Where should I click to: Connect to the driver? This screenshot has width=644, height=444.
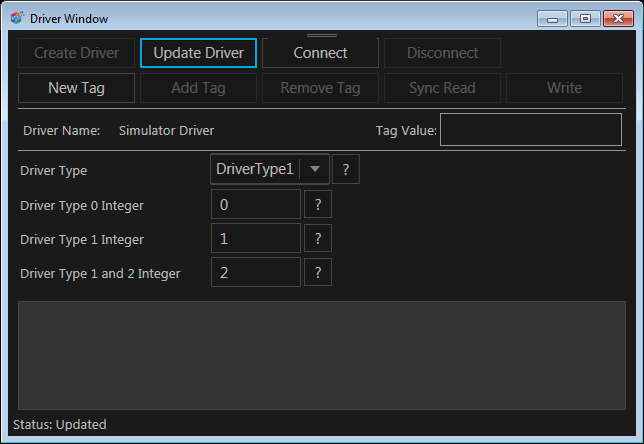pos(320,53)
